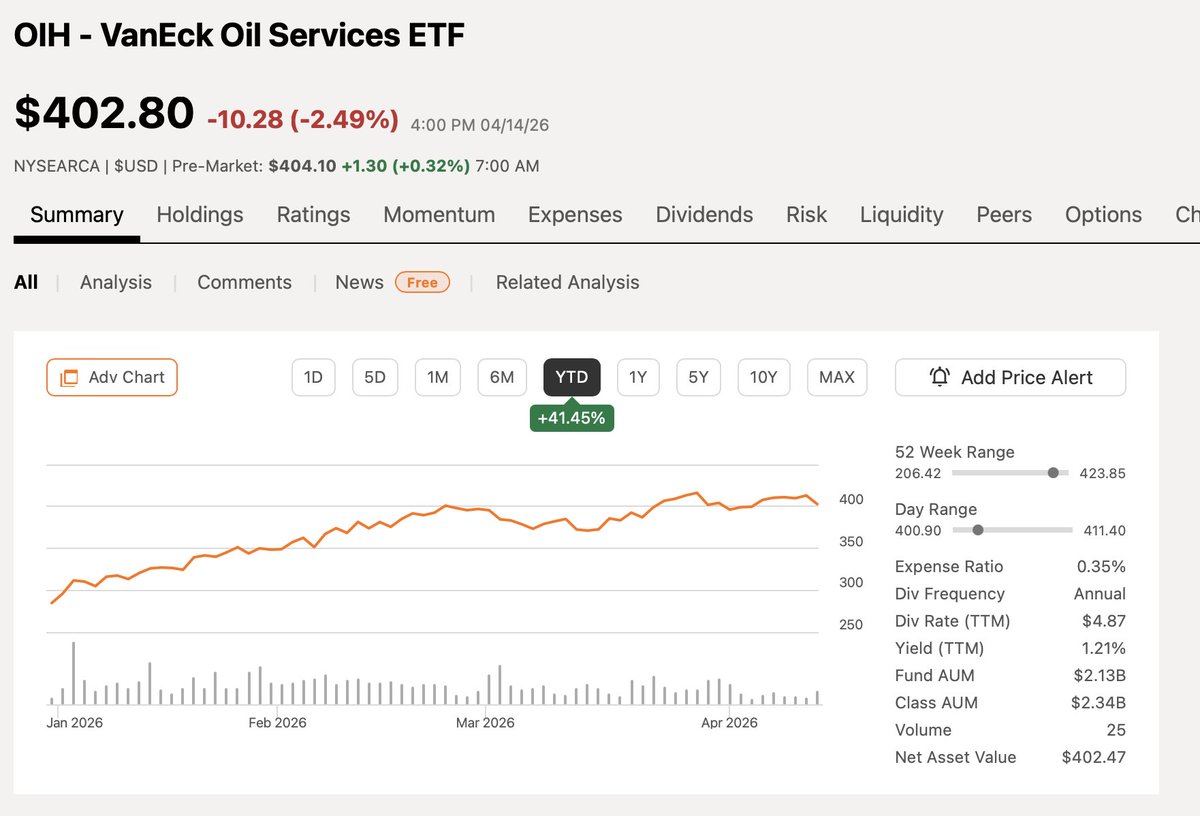Select the 5D chart range
Image resolution: width=1200 pixels, height=816 pixels.
tap(375, 377)
